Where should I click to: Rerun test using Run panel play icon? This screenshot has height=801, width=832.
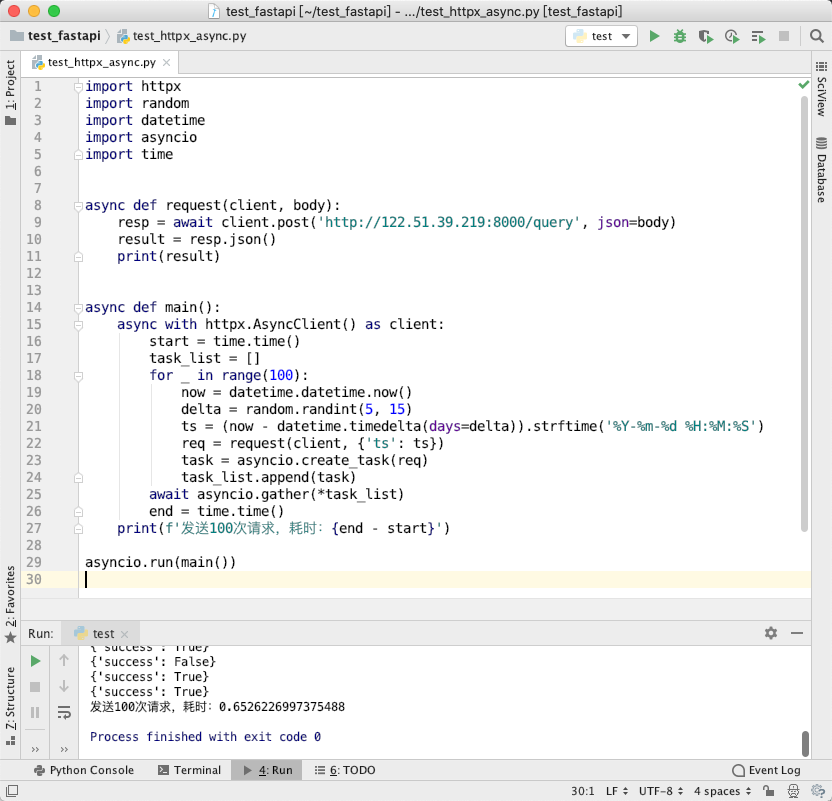point(36,661)
